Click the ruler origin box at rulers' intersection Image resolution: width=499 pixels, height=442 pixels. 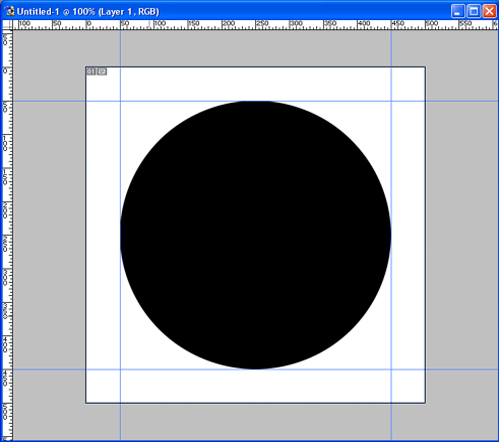(7, 25)
